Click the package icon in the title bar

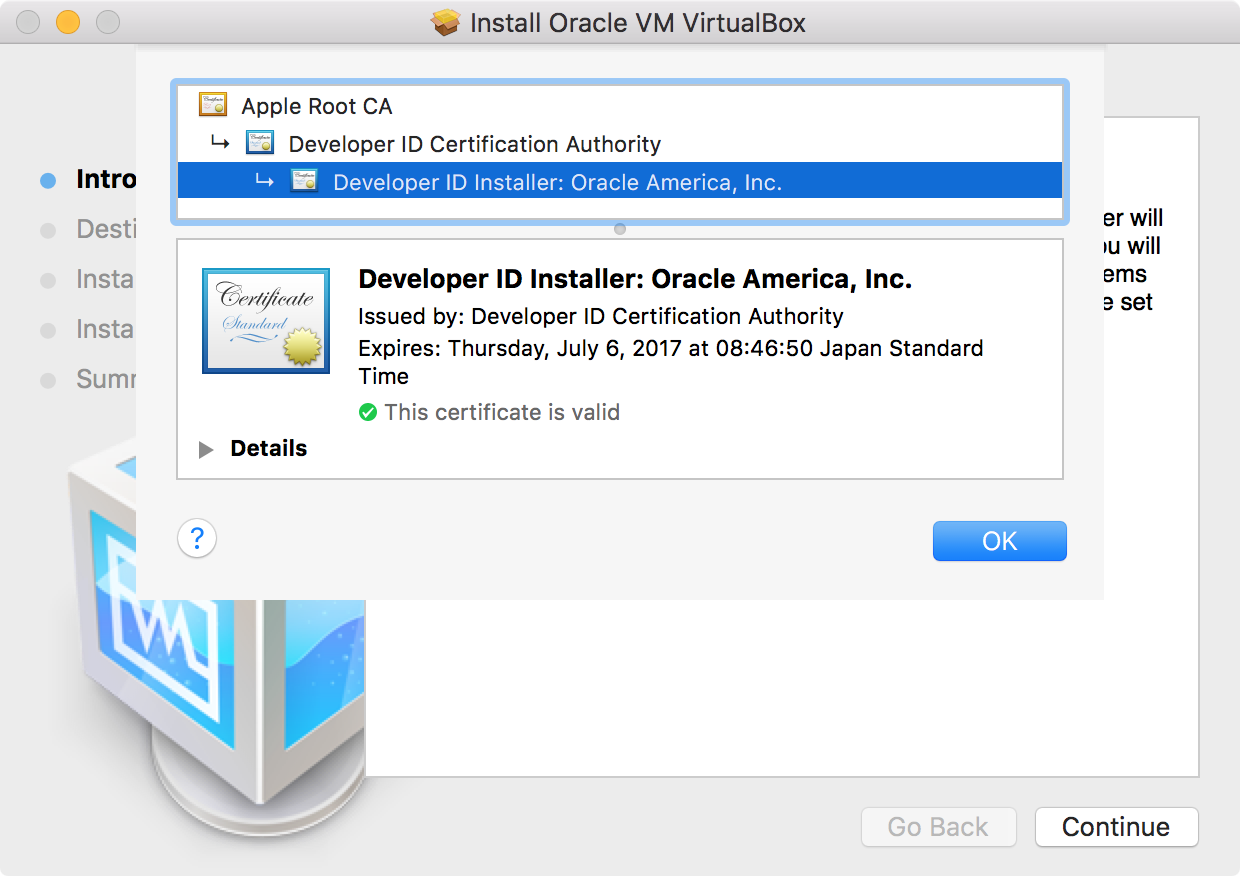[446, 22]
